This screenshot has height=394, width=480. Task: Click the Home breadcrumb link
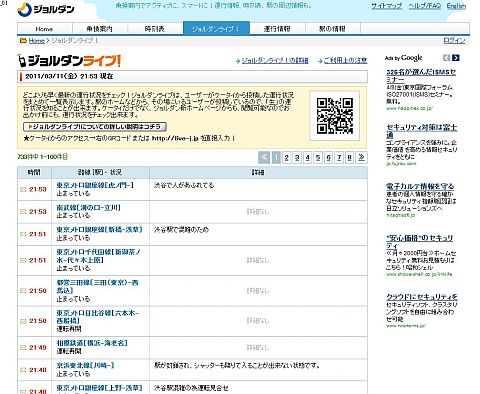point(37,41)
